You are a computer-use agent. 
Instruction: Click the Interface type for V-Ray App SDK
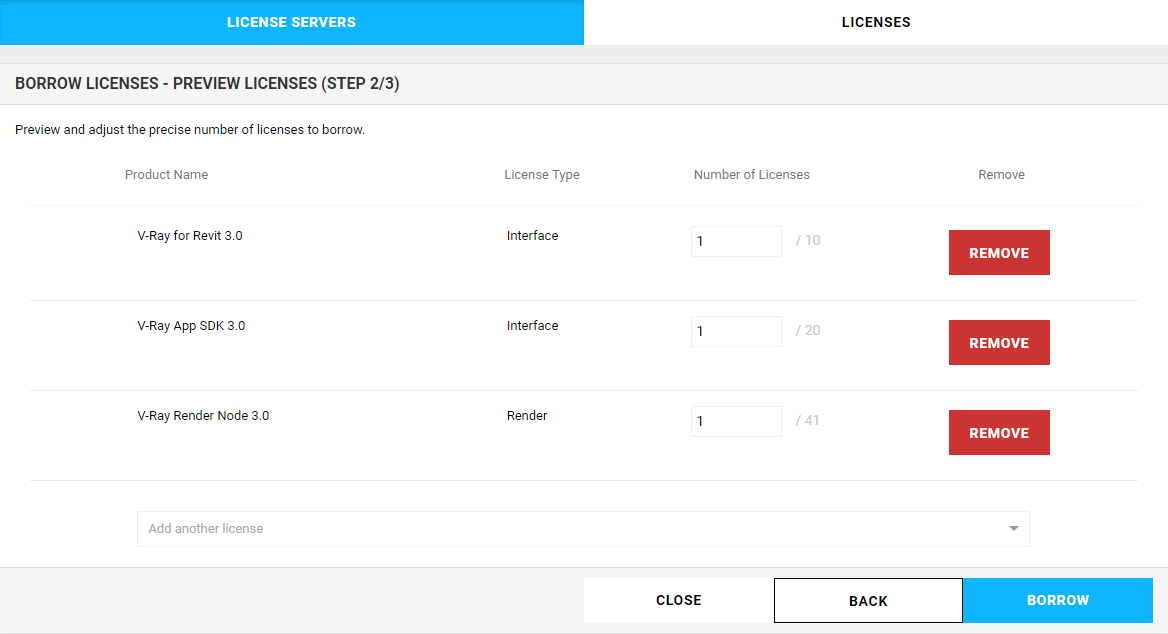tap(533, 326)
